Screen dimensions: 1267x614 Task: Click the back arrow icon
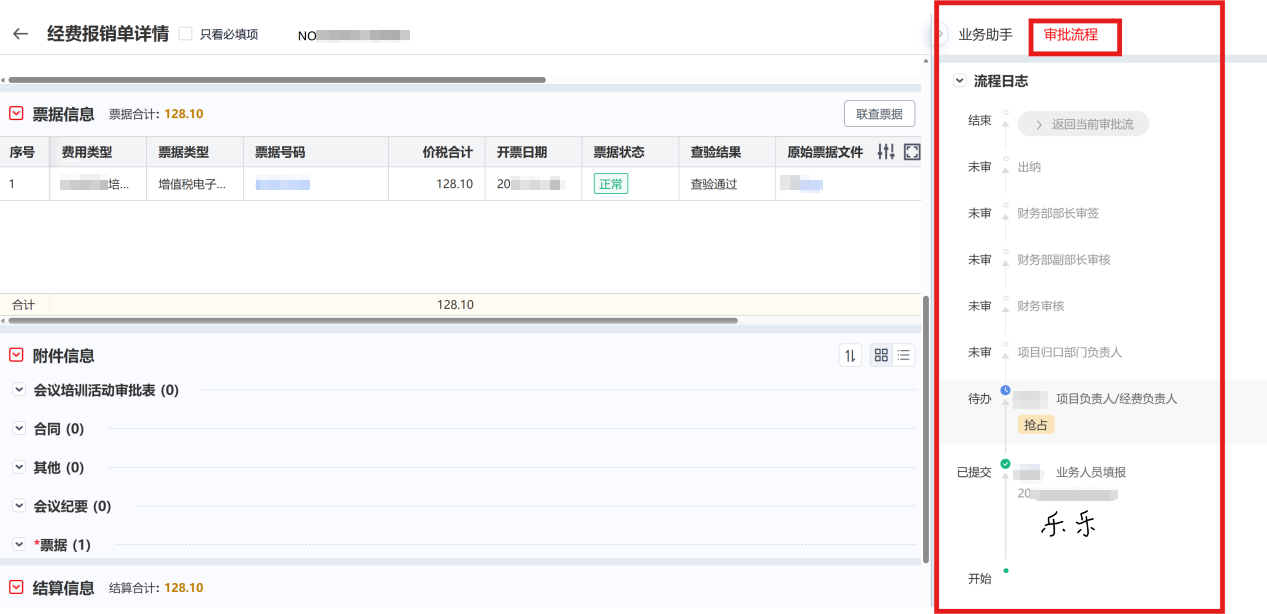point(20,34)
